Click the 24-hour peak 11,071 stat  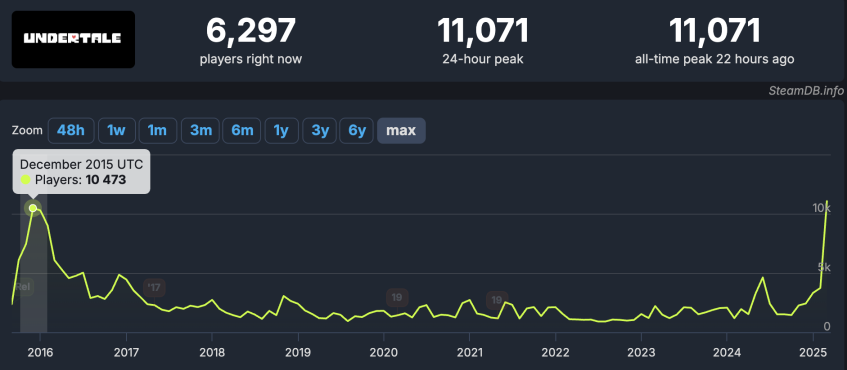pos(482,40)
